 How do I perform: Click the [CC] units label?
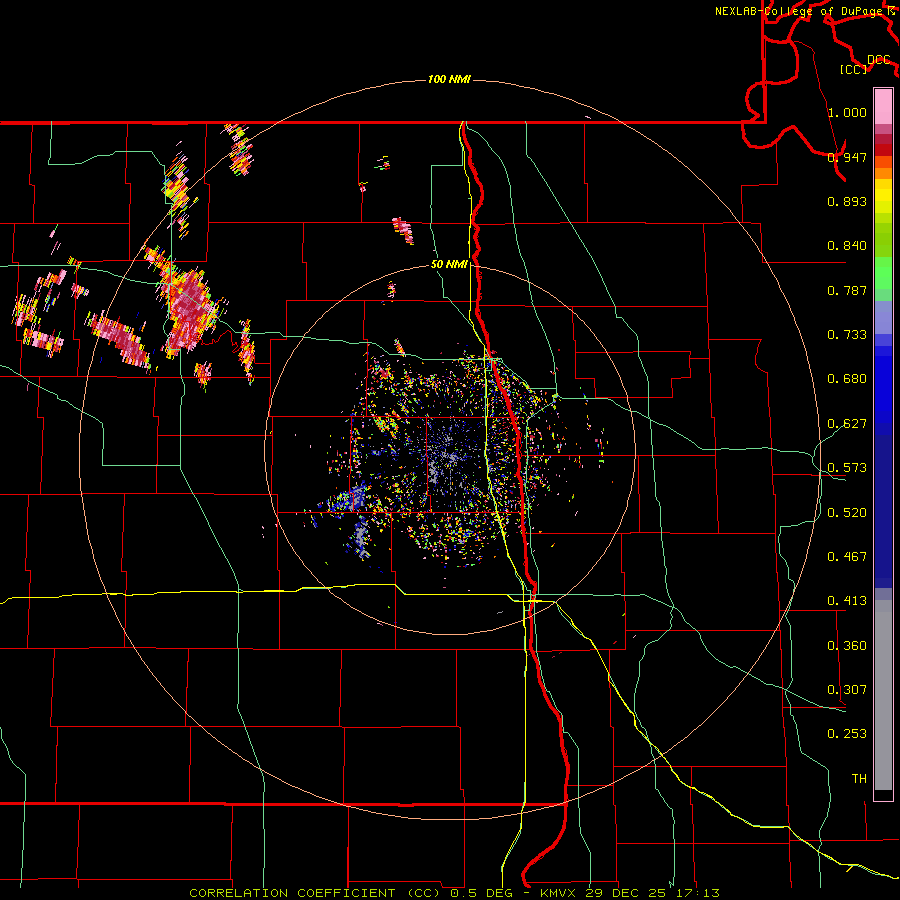tap(854, 69)
